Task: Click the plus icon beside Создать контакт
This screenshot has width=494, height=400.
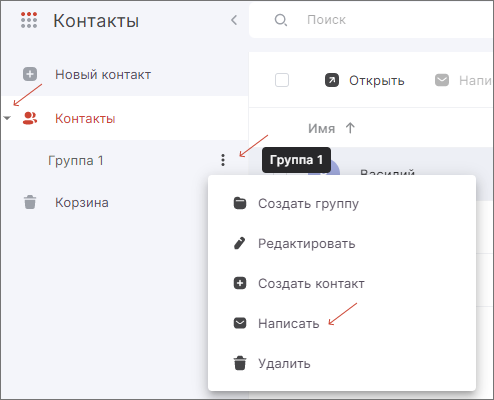Action: pyautogui.click(x=240, y=283)
